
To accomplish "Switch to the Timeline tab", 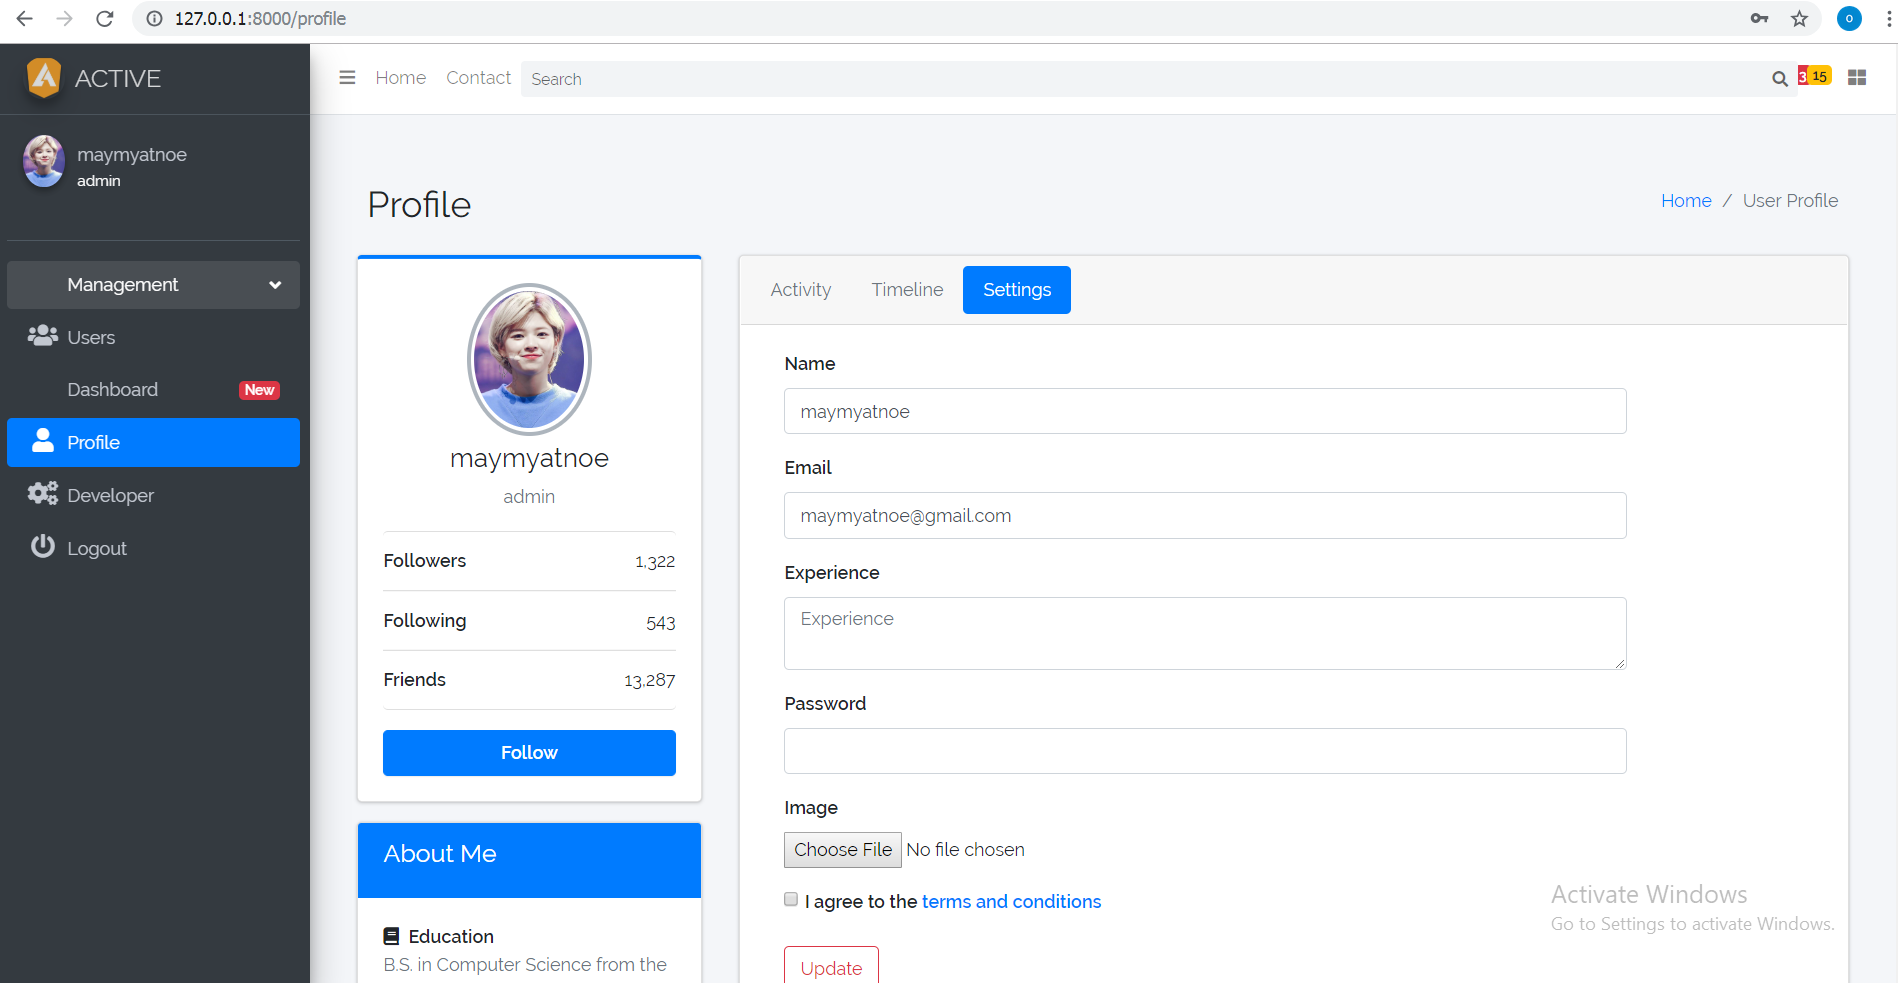I will point(907,290).
